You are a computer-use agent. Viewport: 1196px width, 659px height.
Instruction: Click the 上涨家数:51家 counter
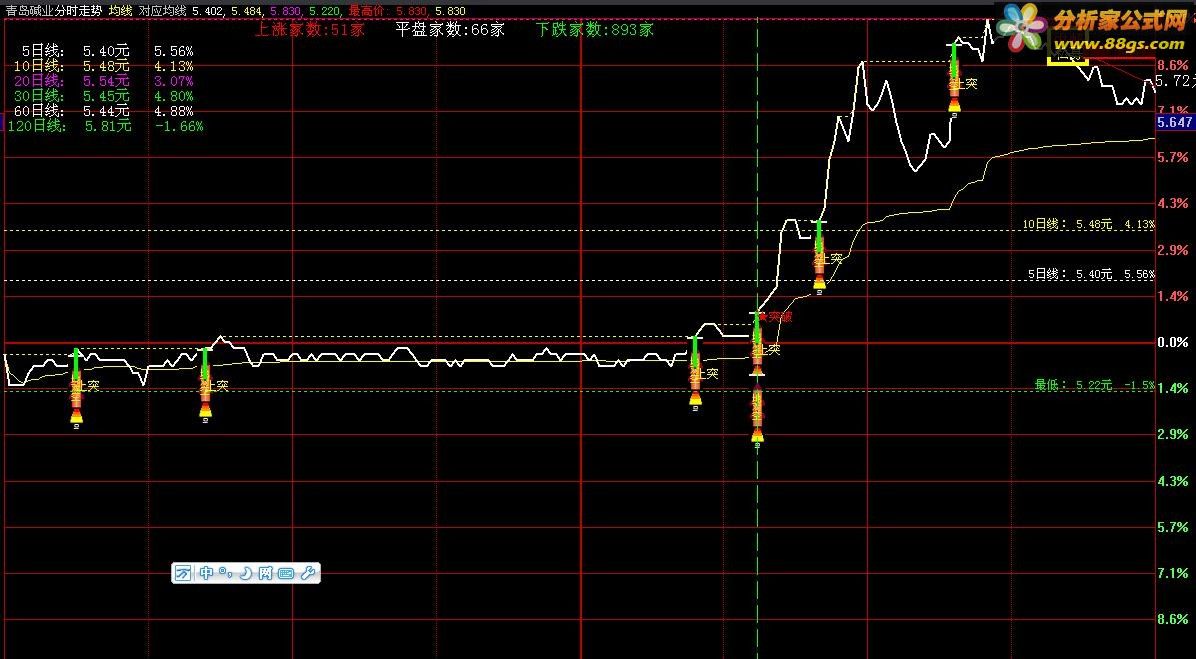click(310, 30)
